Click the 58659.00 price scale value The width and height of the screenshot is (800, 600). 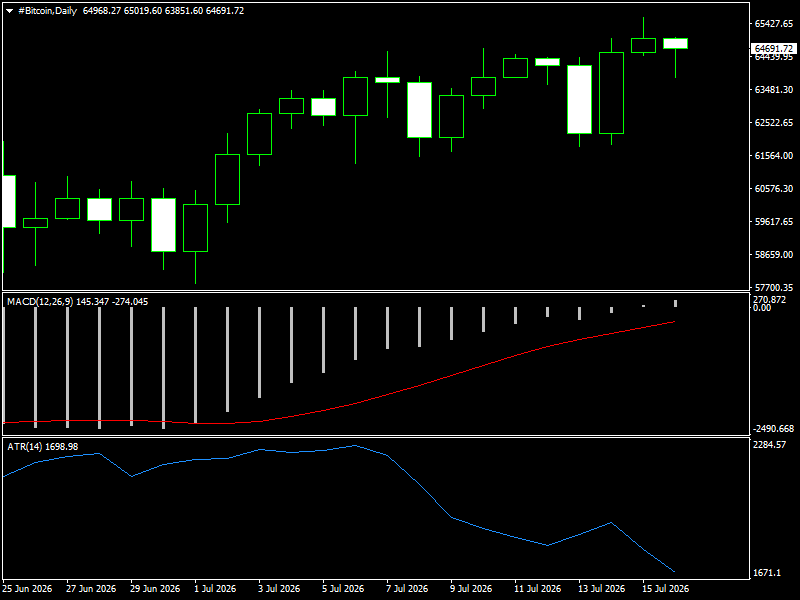pos(773,255)
